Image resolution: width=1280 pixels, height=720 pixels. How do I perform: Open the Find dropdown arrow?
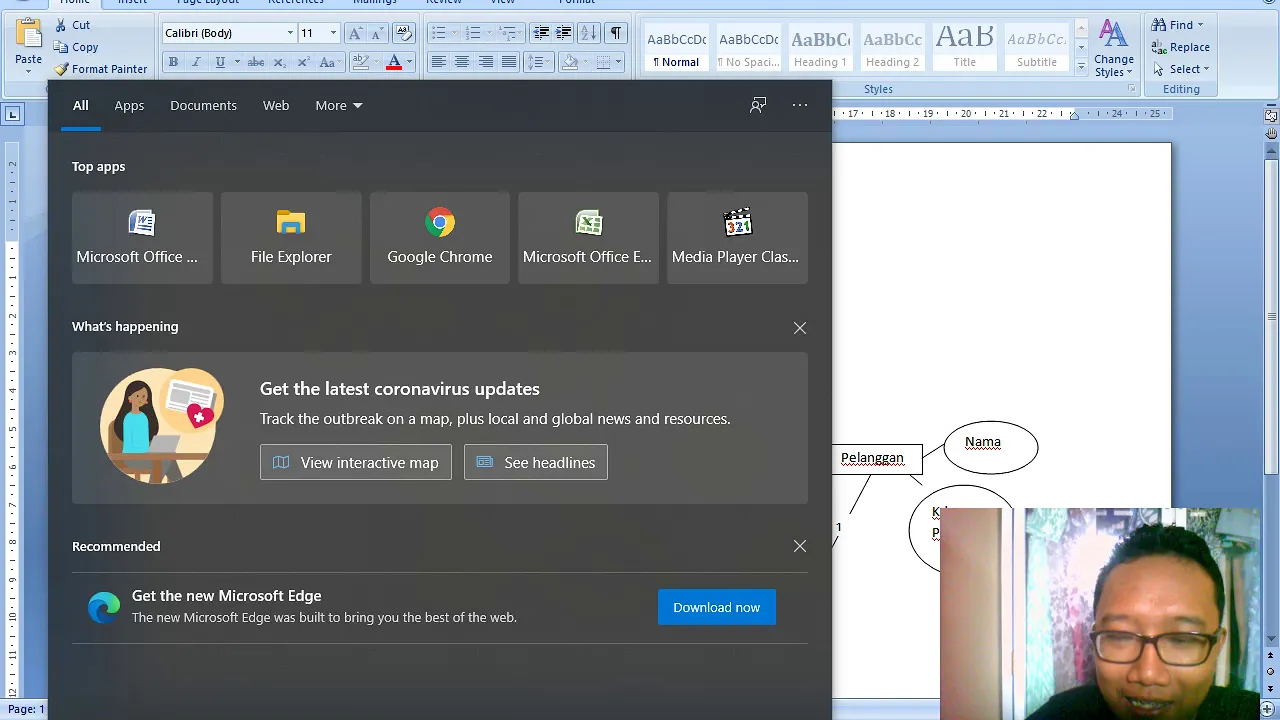(x=1201, y=25)
